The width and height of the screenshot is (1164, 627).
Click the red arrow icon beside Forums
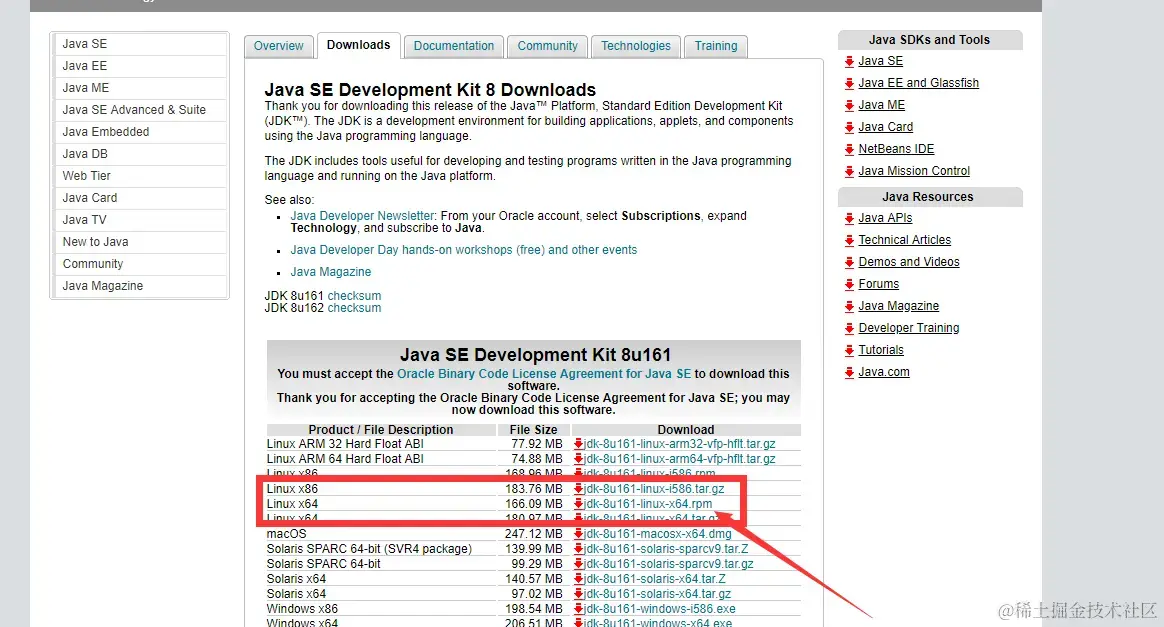click(849, 285)
